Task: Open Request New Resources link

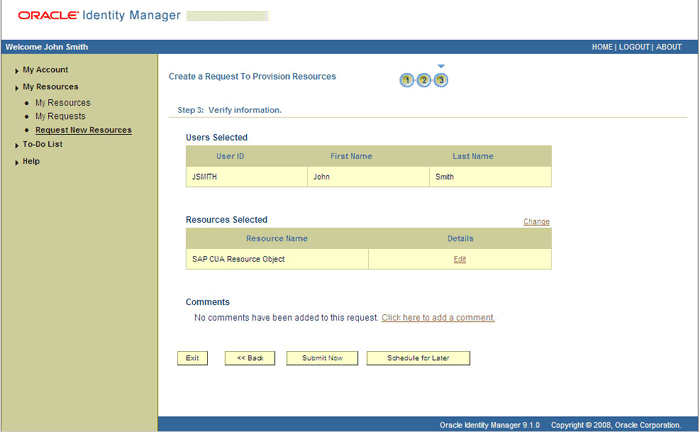Action: coord(83,130)
